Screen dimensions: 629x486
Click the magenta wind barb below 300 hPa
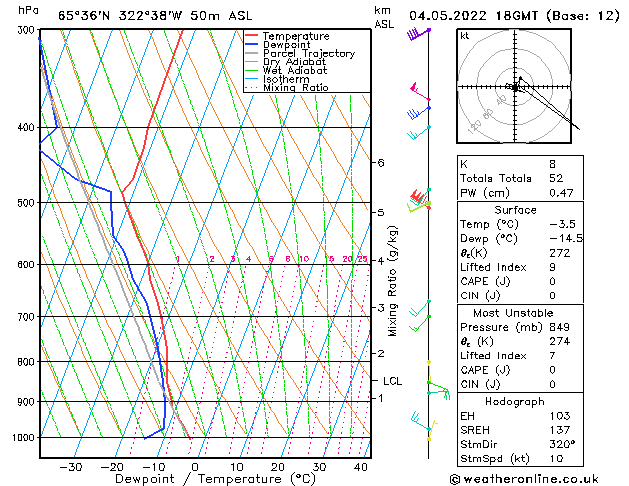tap(419, 98)
